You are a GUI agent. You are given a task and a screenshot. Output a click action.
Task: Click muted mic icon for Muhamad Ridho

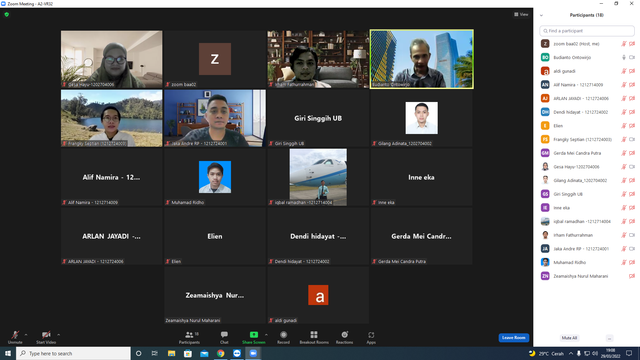[x=624, y=262]
